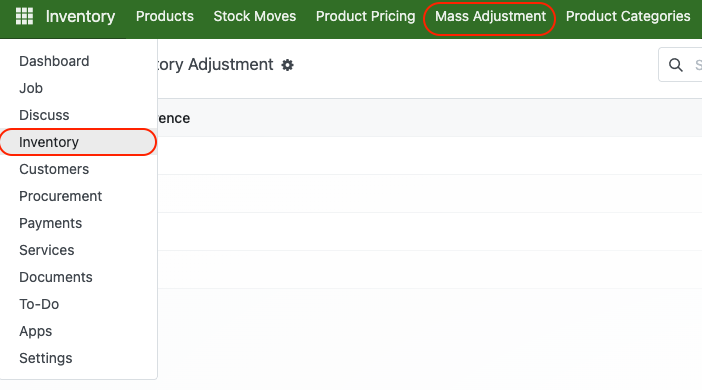Open the Products menu
Screen dimensions: 702x390
165,17
